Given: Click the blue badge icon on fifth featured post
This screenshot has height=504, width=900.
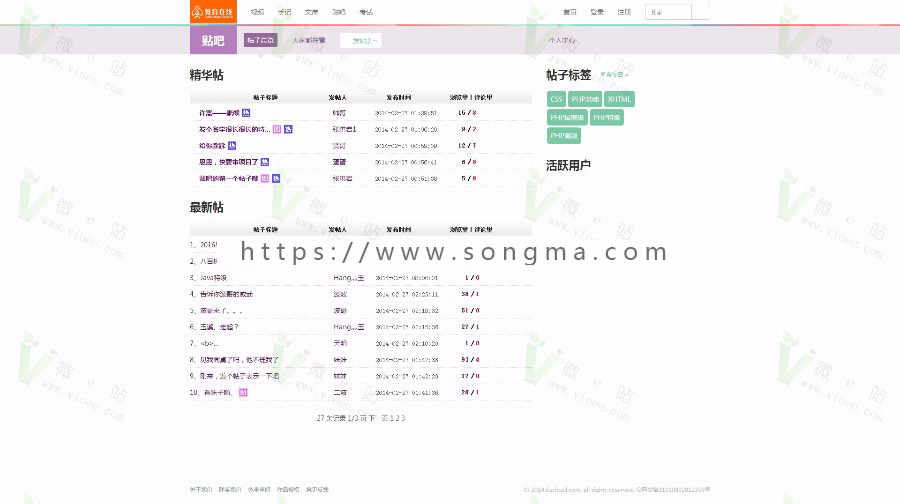Looking at the screenshot, I should pyautogui.click(x=276, y=179).
